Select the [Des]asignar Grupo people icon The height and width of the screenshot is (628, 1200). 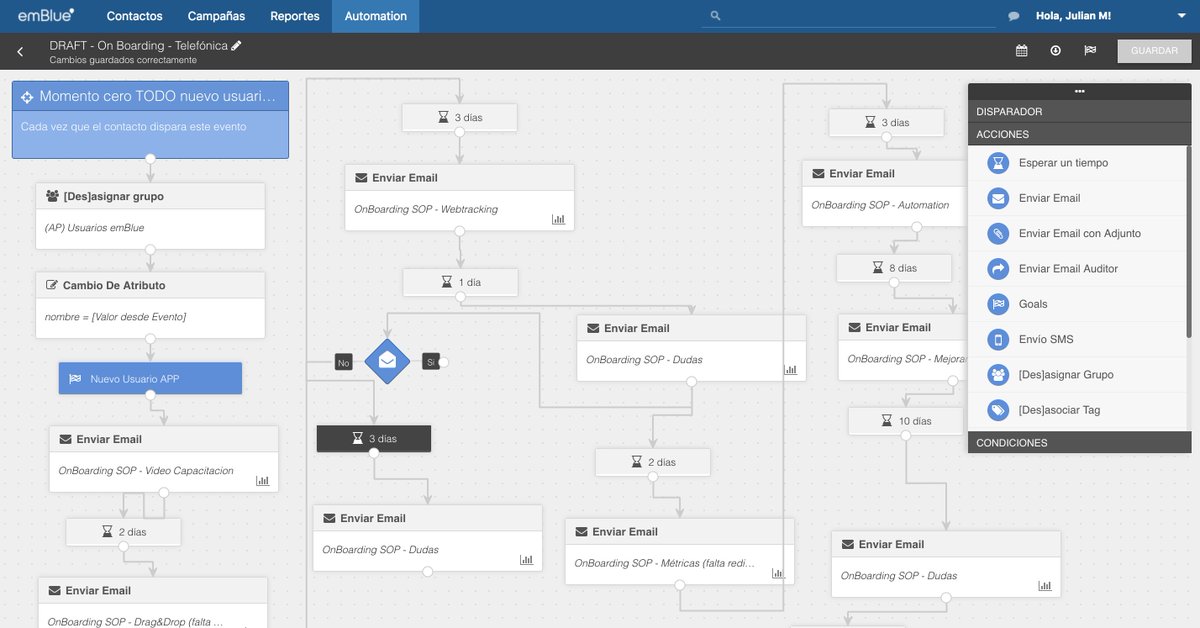[x=998, y=375]
